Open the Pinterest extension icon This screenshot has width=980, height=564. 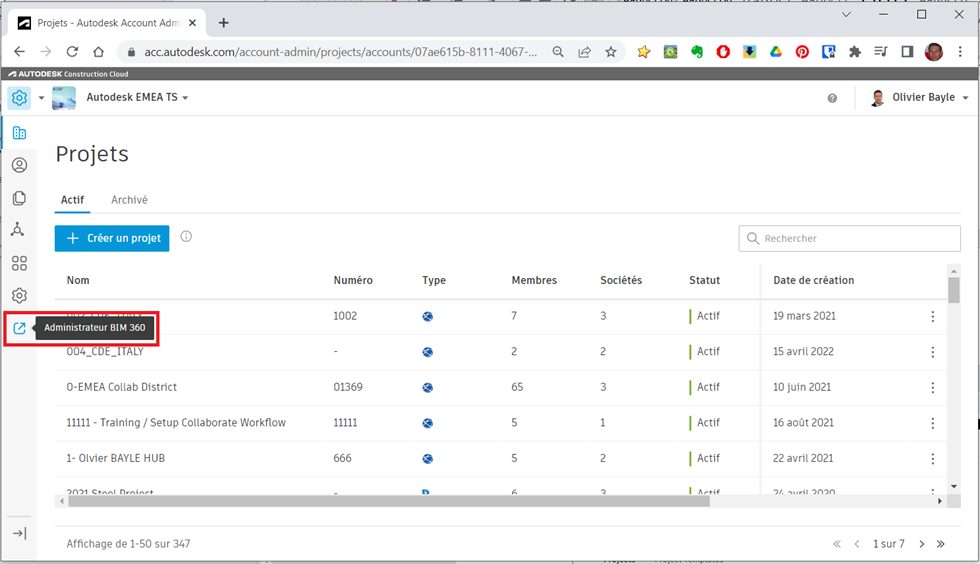(802, 52)
